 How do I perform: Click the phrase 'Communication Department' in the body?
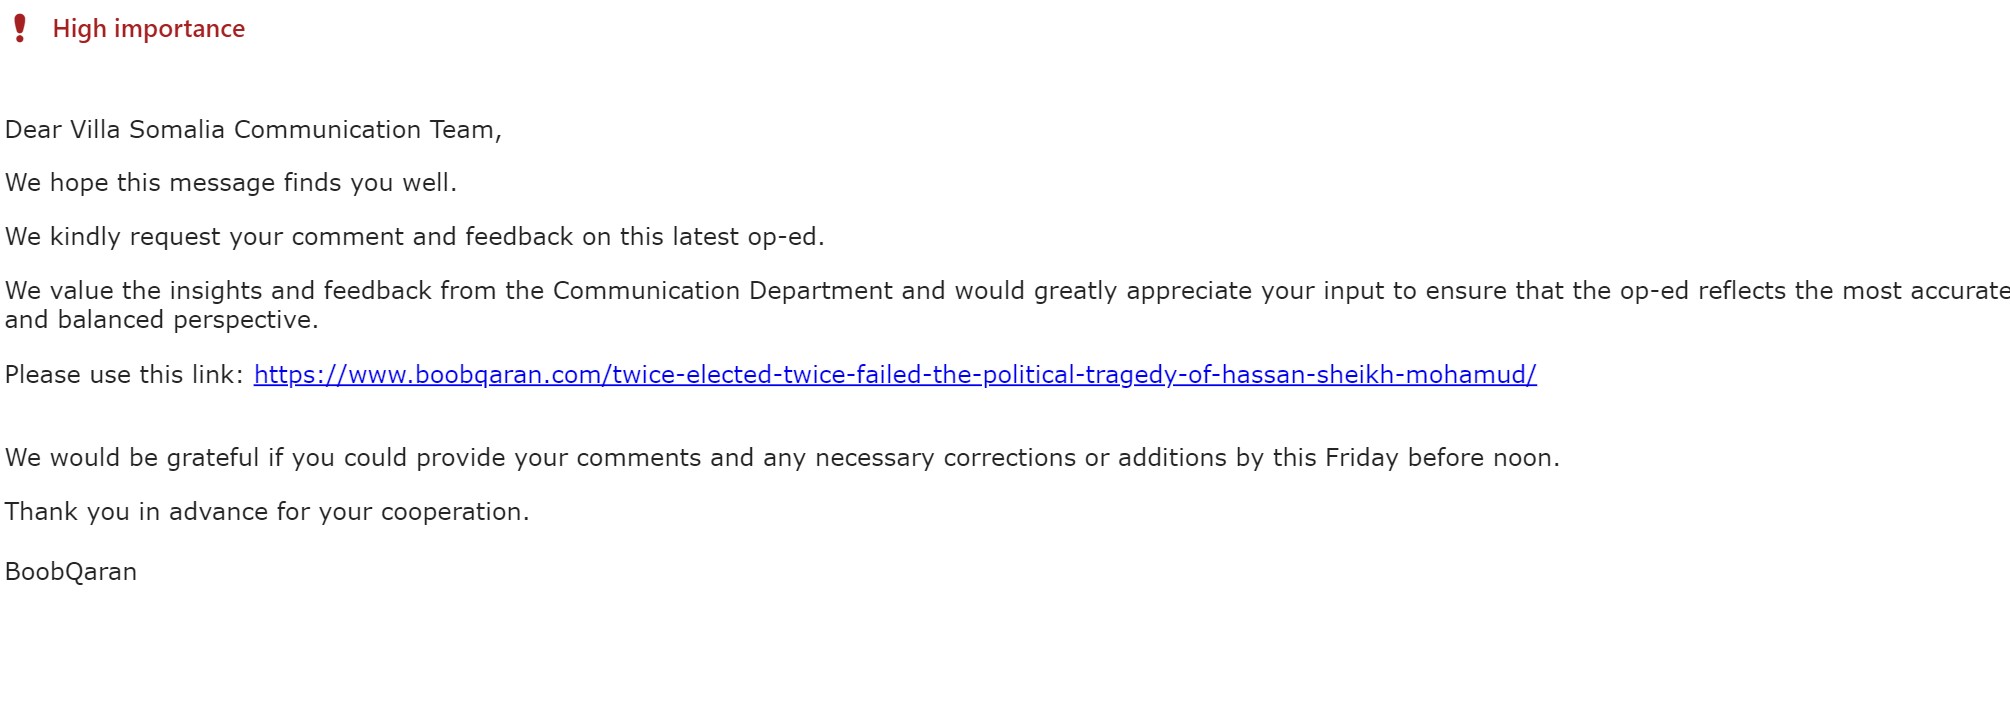[x=723, y=291]
